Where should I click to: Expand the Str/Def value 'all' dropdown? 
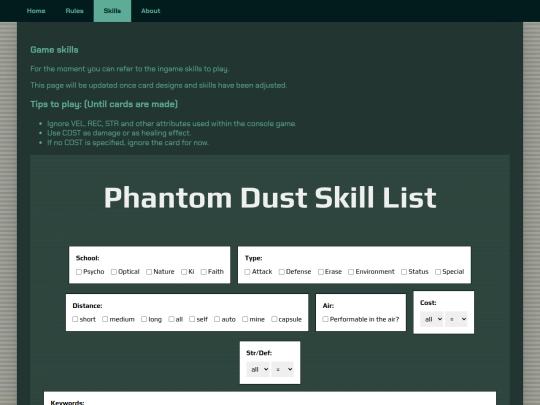[258, 370]
